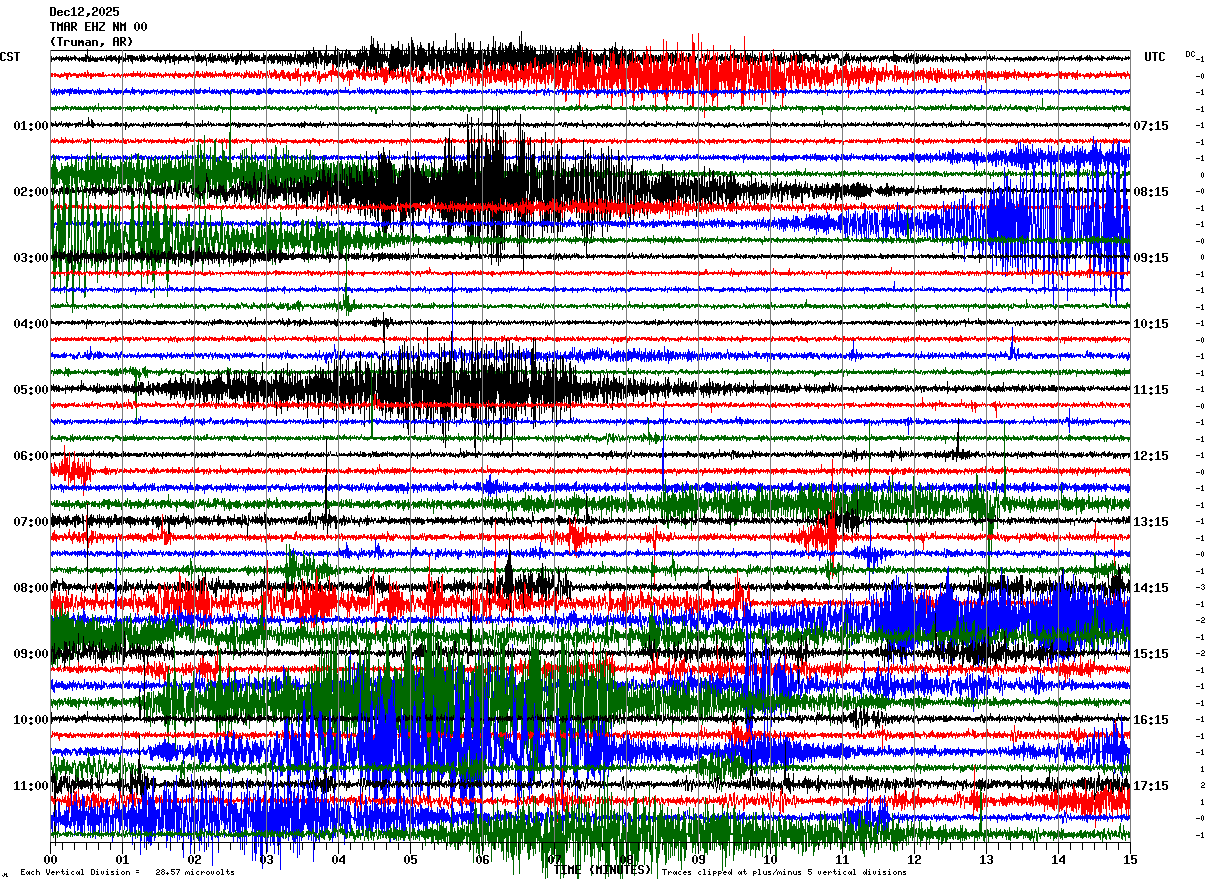Click minute tick 13 on bottom axis
Screen dimensions: 1210x886
[986, 859]
